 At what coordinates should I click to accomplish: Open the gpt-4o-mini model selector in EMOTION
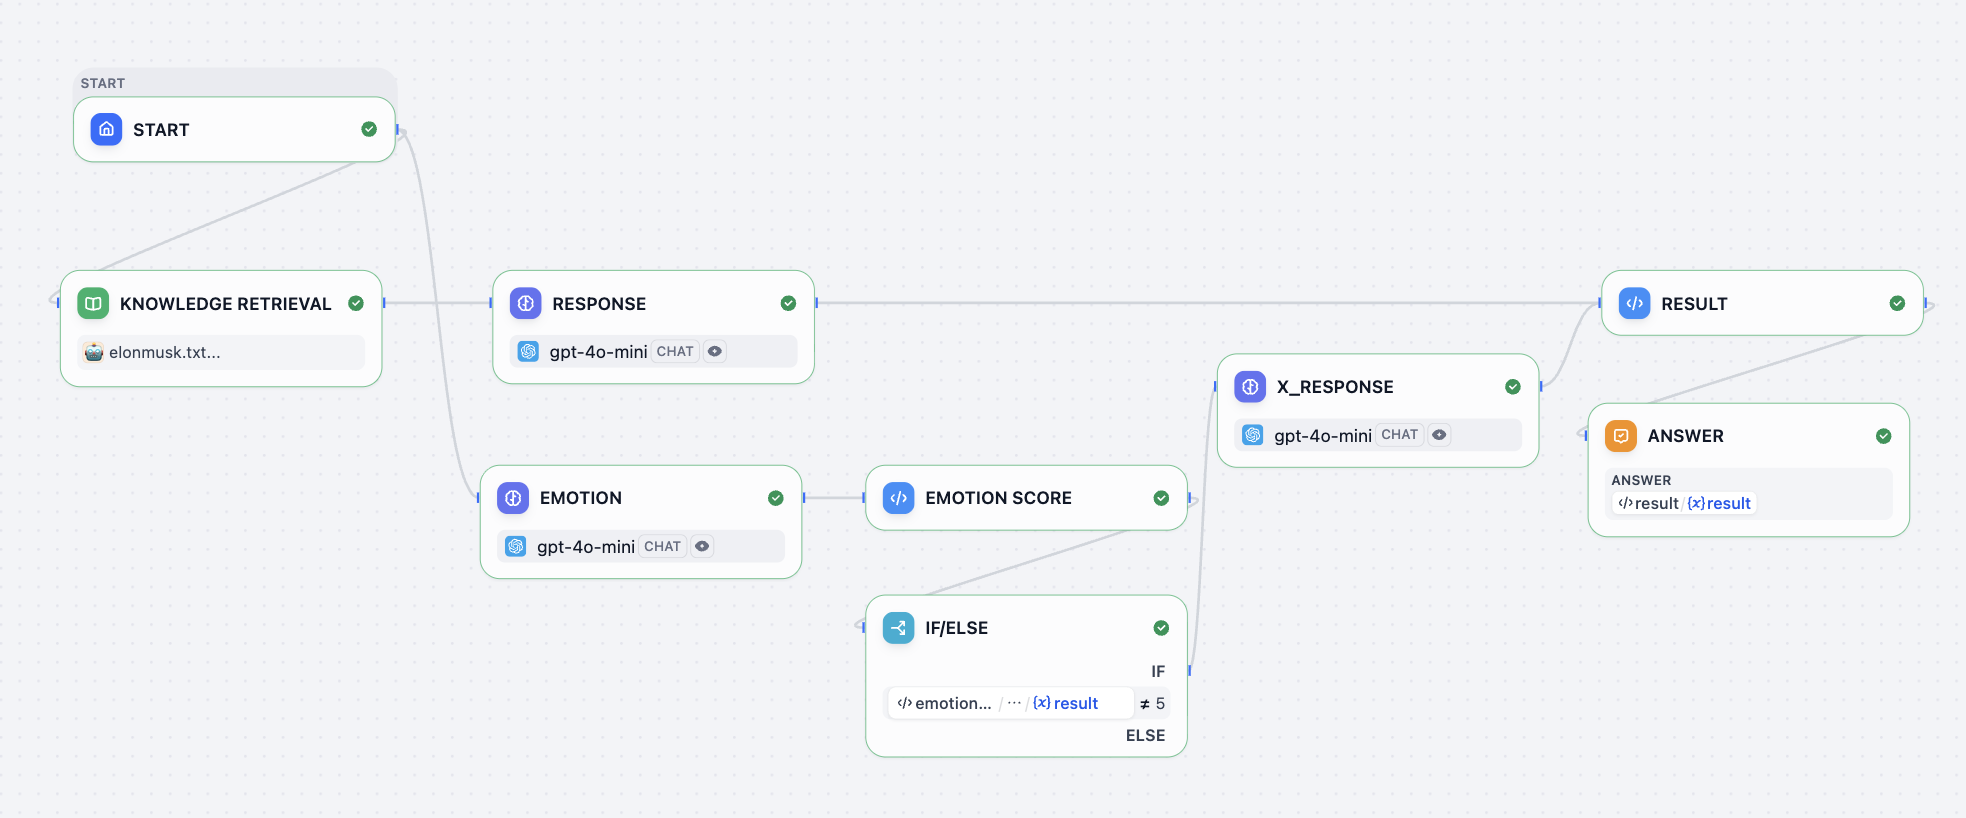click(585, 547)
